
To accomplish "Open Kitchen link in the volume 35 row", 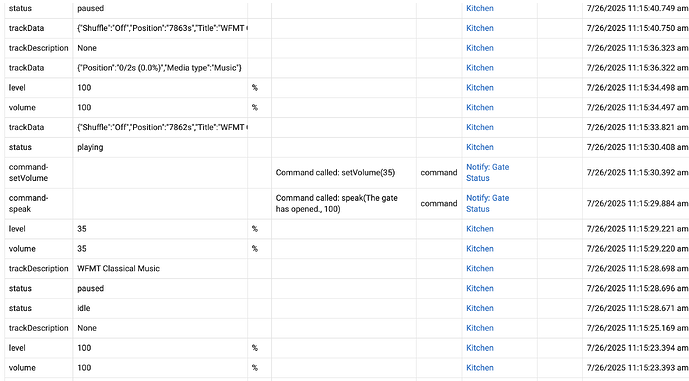I will 480,249.
